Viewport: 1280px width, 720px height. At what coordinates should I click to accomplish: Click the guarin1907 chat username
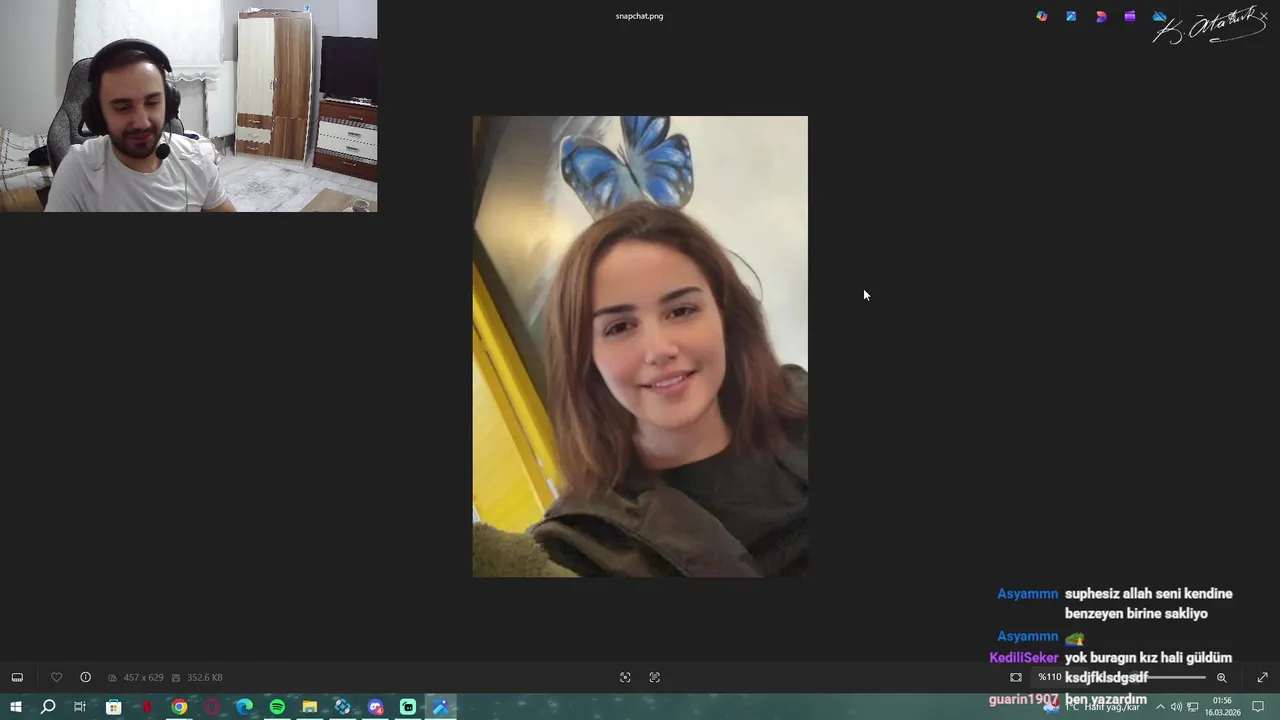pos(1023,699)
